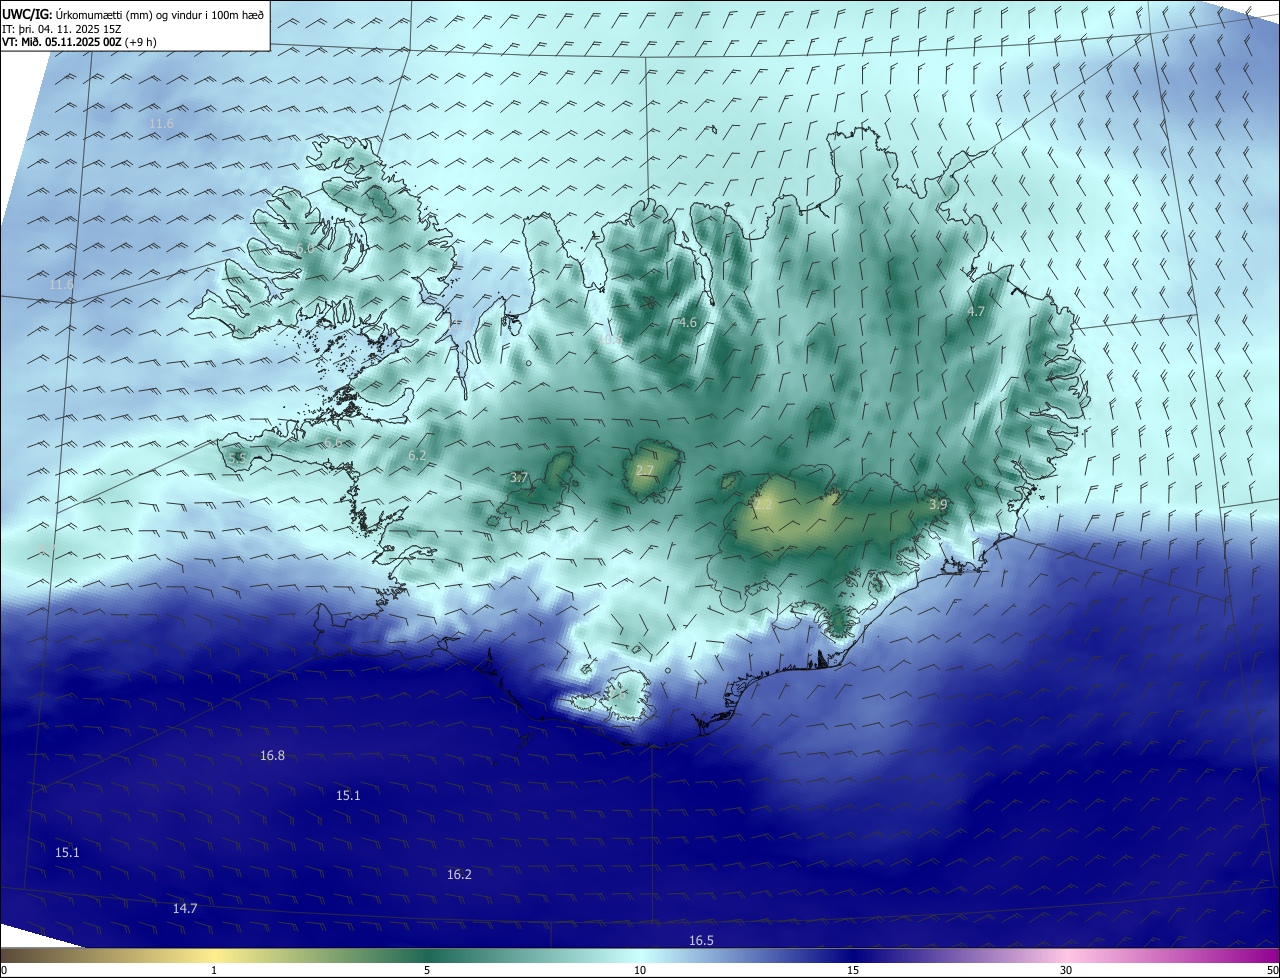Click the title line starting "UWC/IG: Úrkomumætti (mm)"
This screenshot has width=1280, height=978.
coord(133,14)
